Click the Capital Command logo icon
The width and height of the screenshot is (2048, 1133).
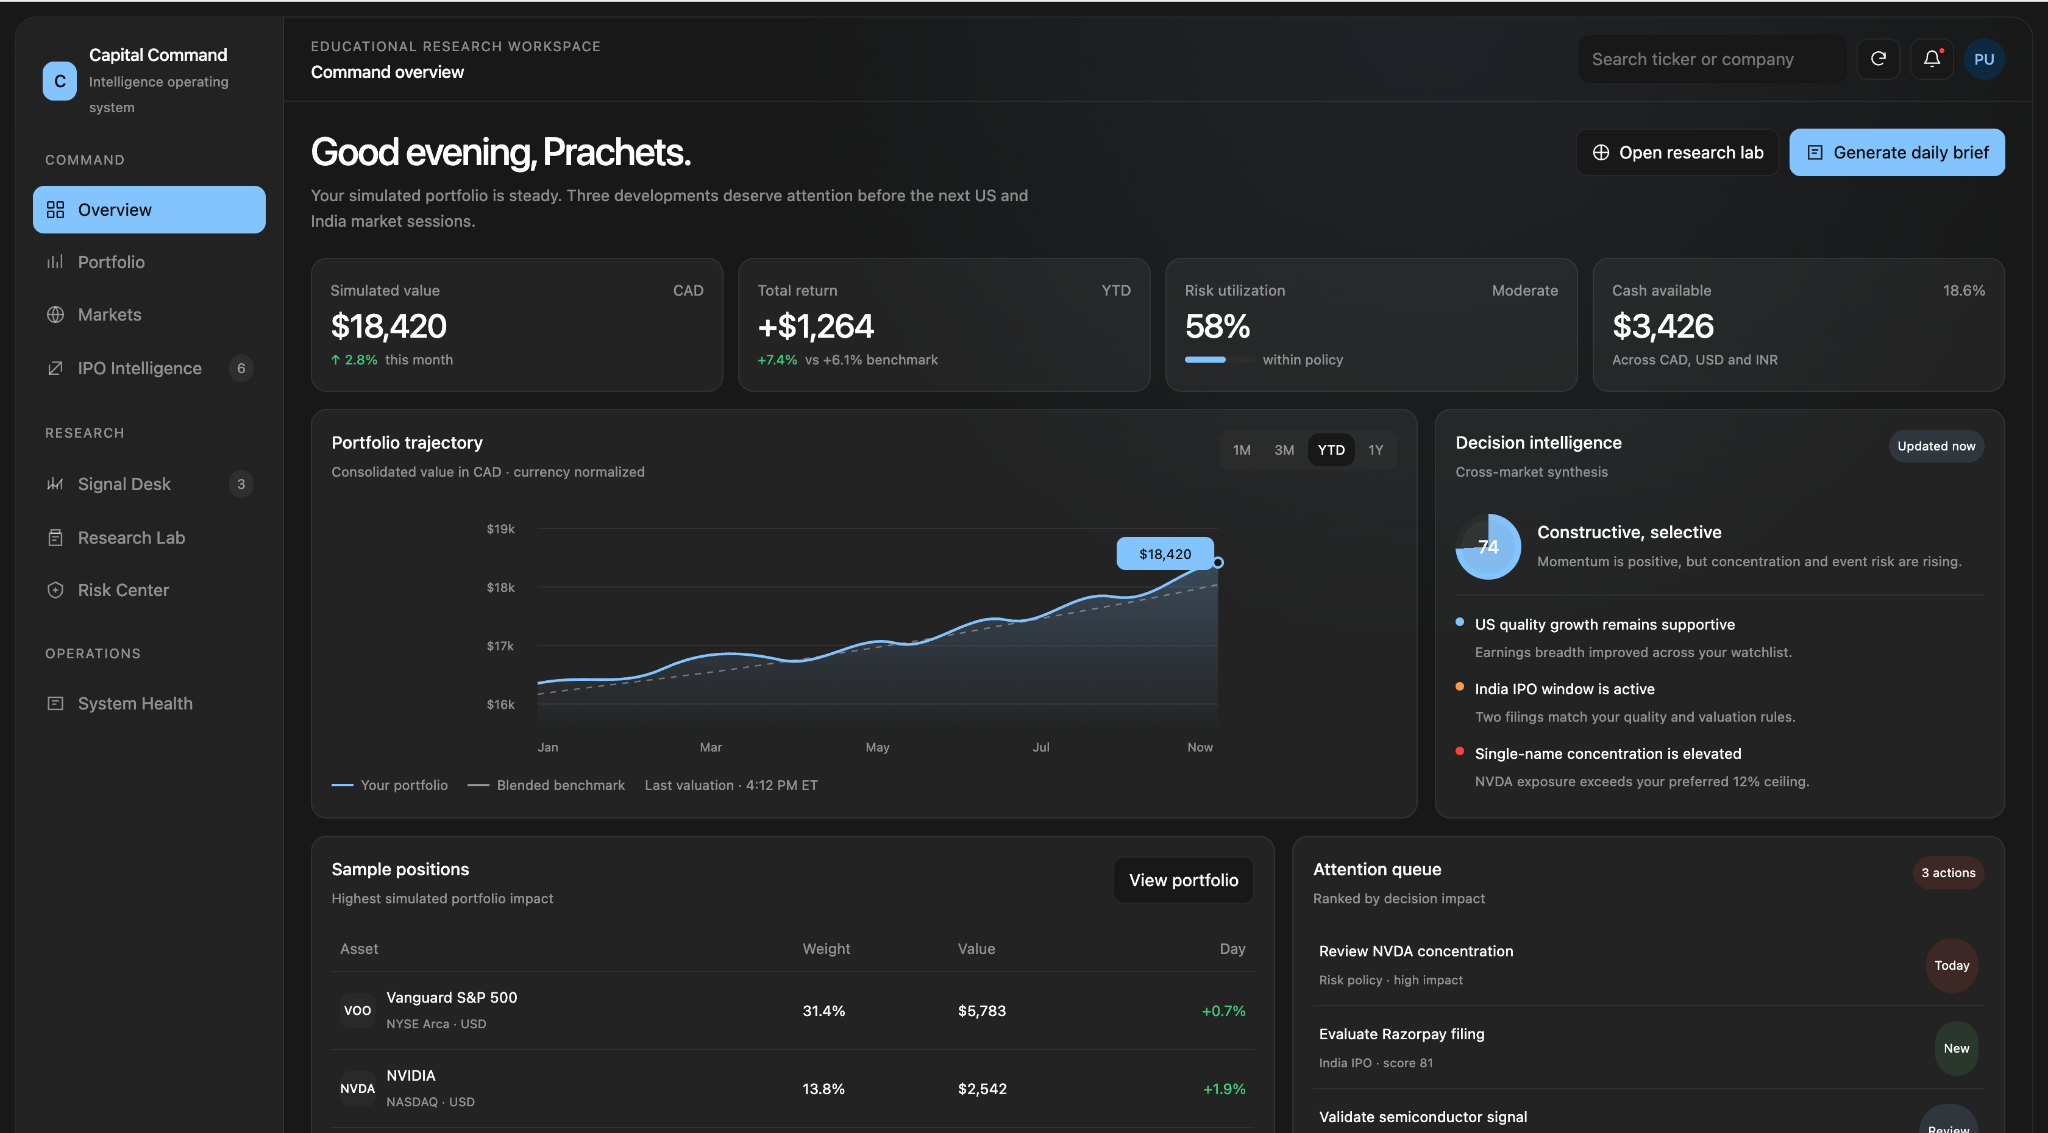coord(60,81)
